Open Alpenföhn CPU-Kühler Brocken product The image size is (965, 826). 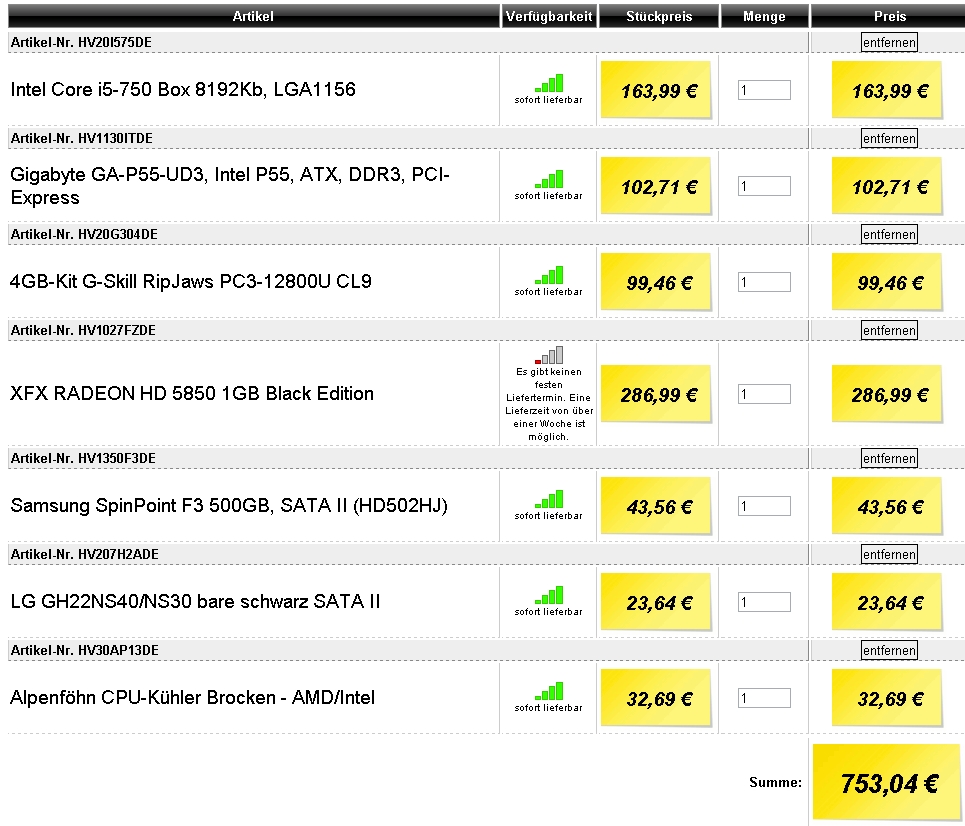(193, 698)
